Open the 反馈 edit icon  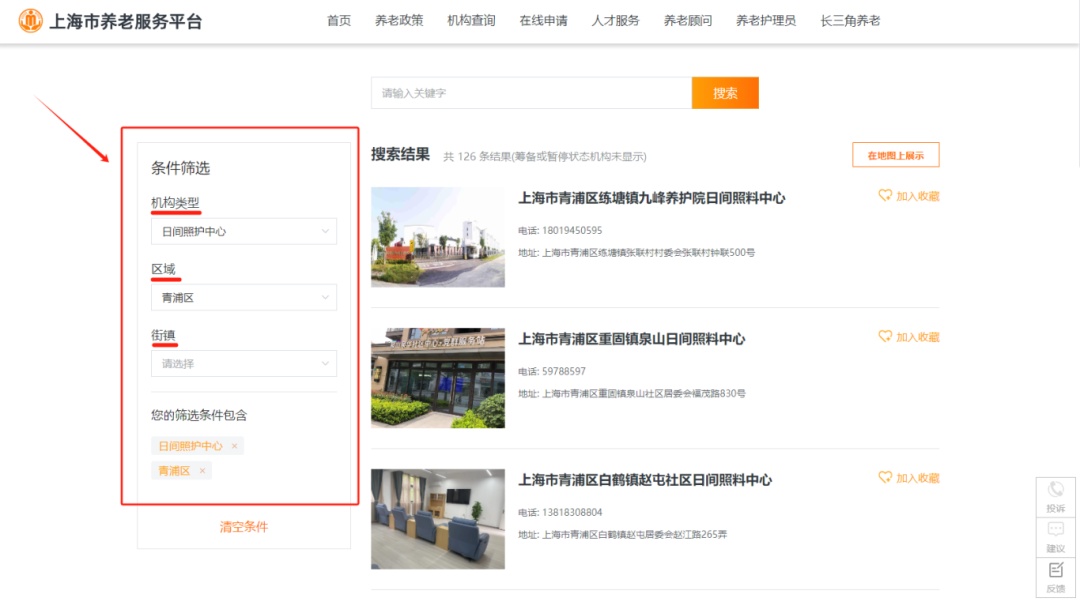pos(1056,571)
